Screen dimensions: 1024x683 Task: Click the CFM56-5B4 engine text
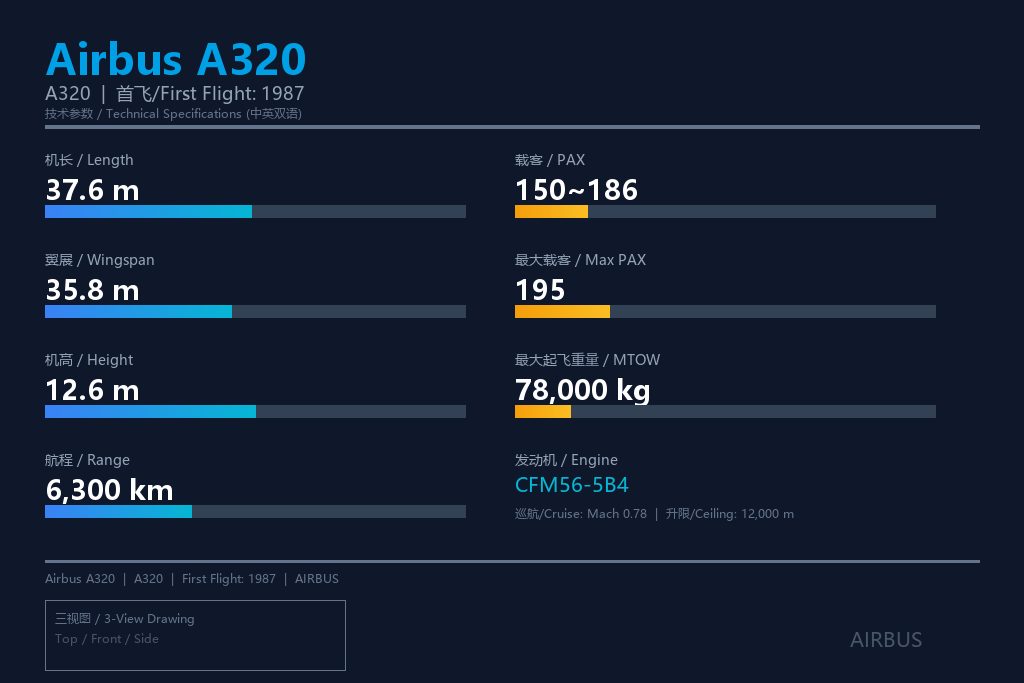pyautogui.click(x=571, y=485)
